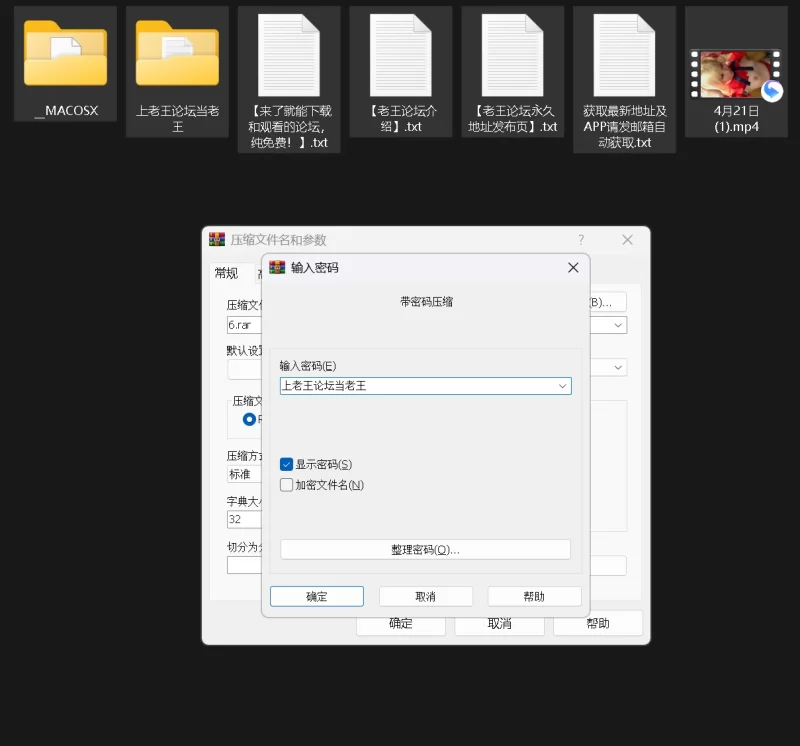Enable the 加密文件名 checkbox

tap(287, 485)
